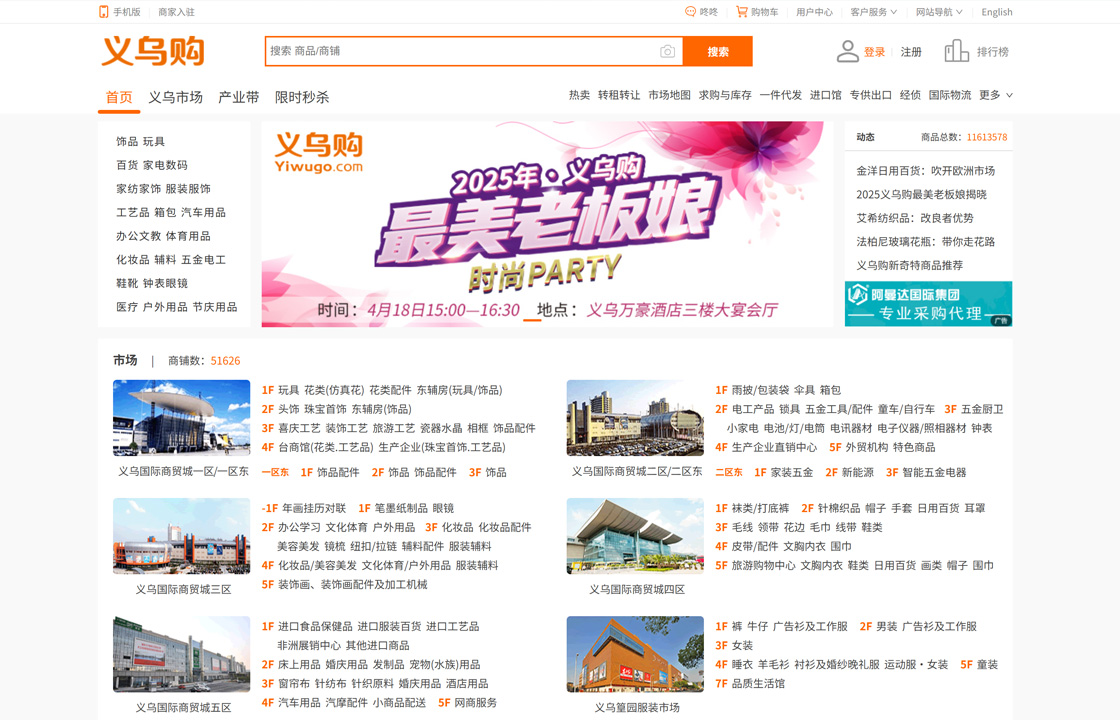Image resolution: width=1120 pixels, height=720 pixels.
Task: Open 转租转让 in the navigation bar
Action: pos(619,95)
